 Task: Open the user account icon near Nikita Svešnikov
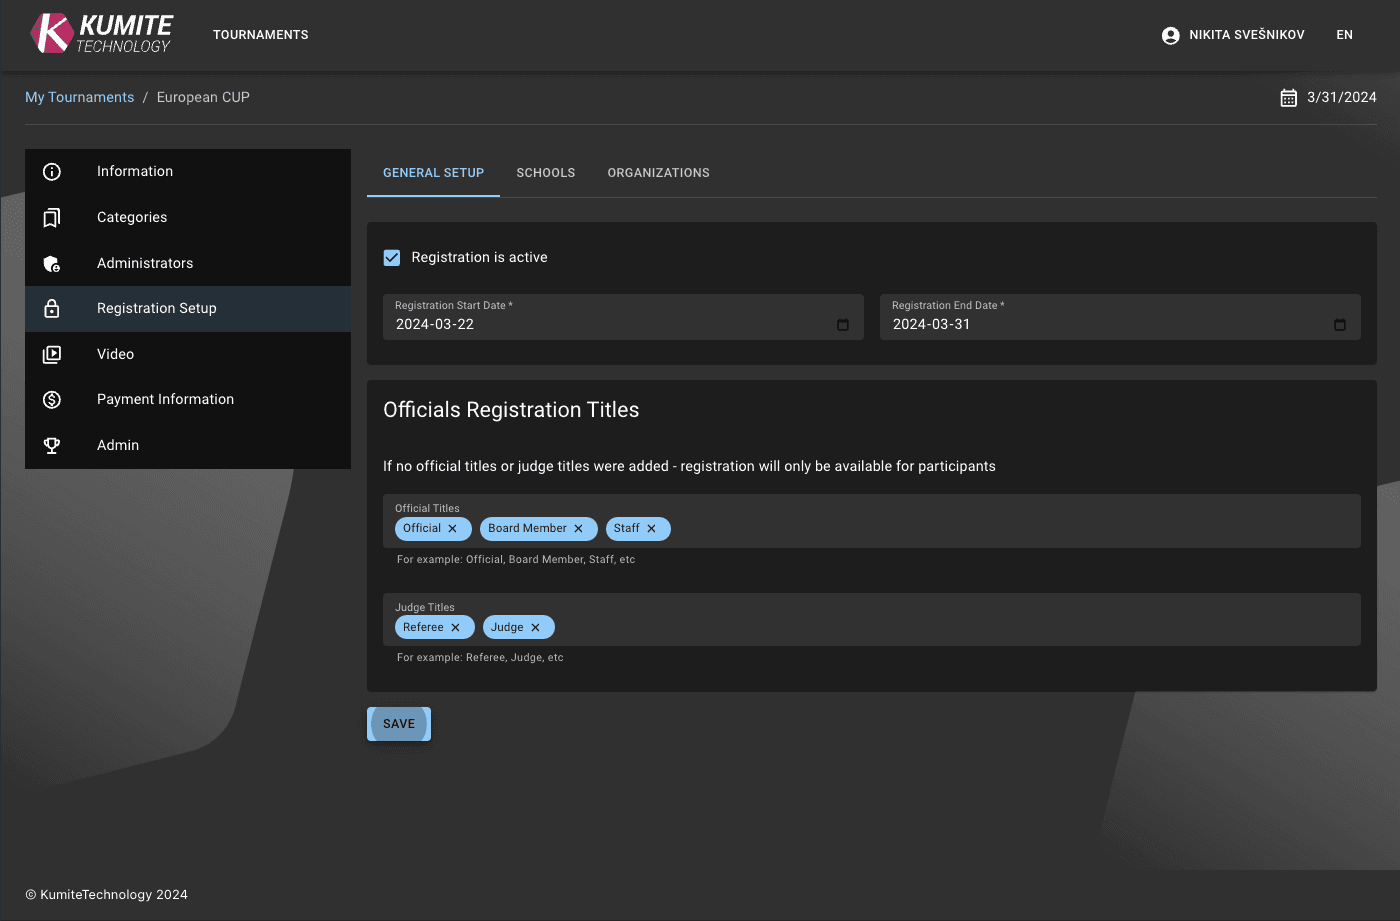pos(1169,34)
